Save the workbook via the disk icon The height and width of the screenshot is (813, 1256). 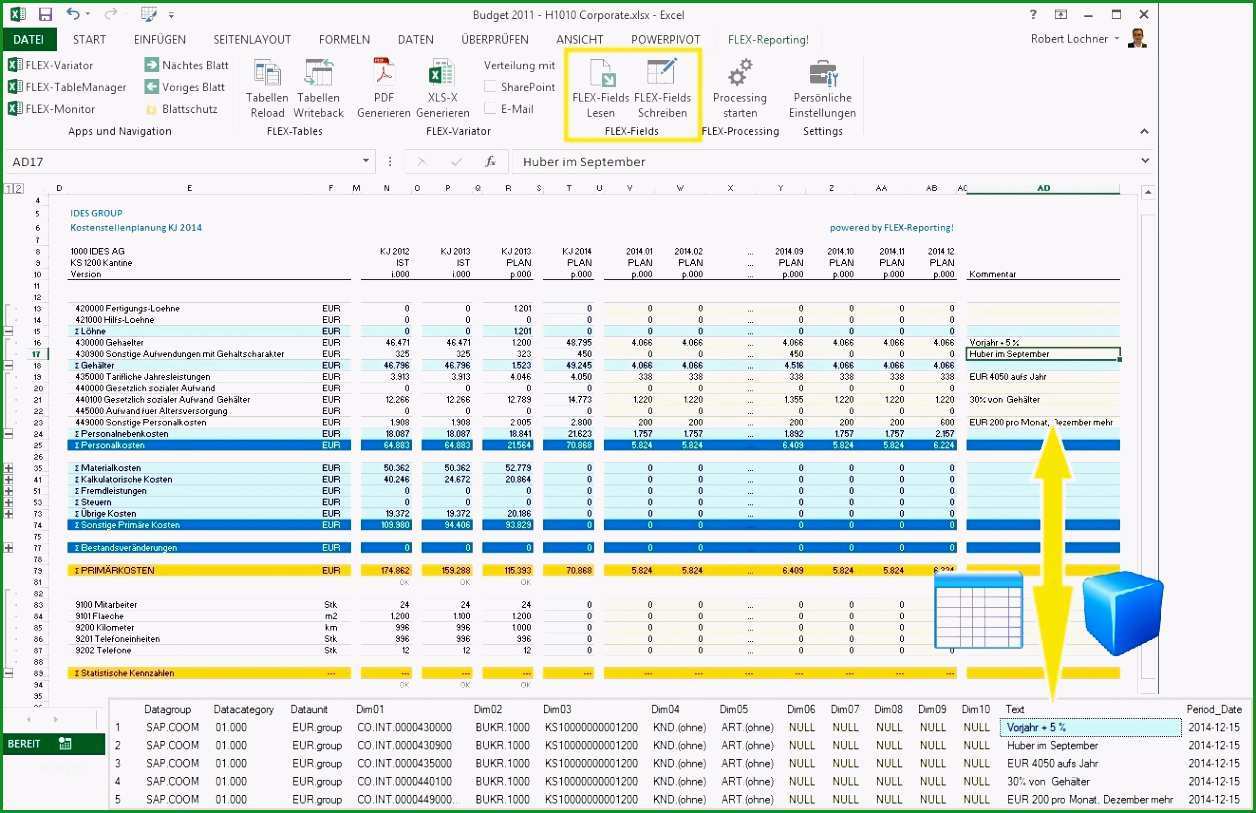[x=45, y=15]
